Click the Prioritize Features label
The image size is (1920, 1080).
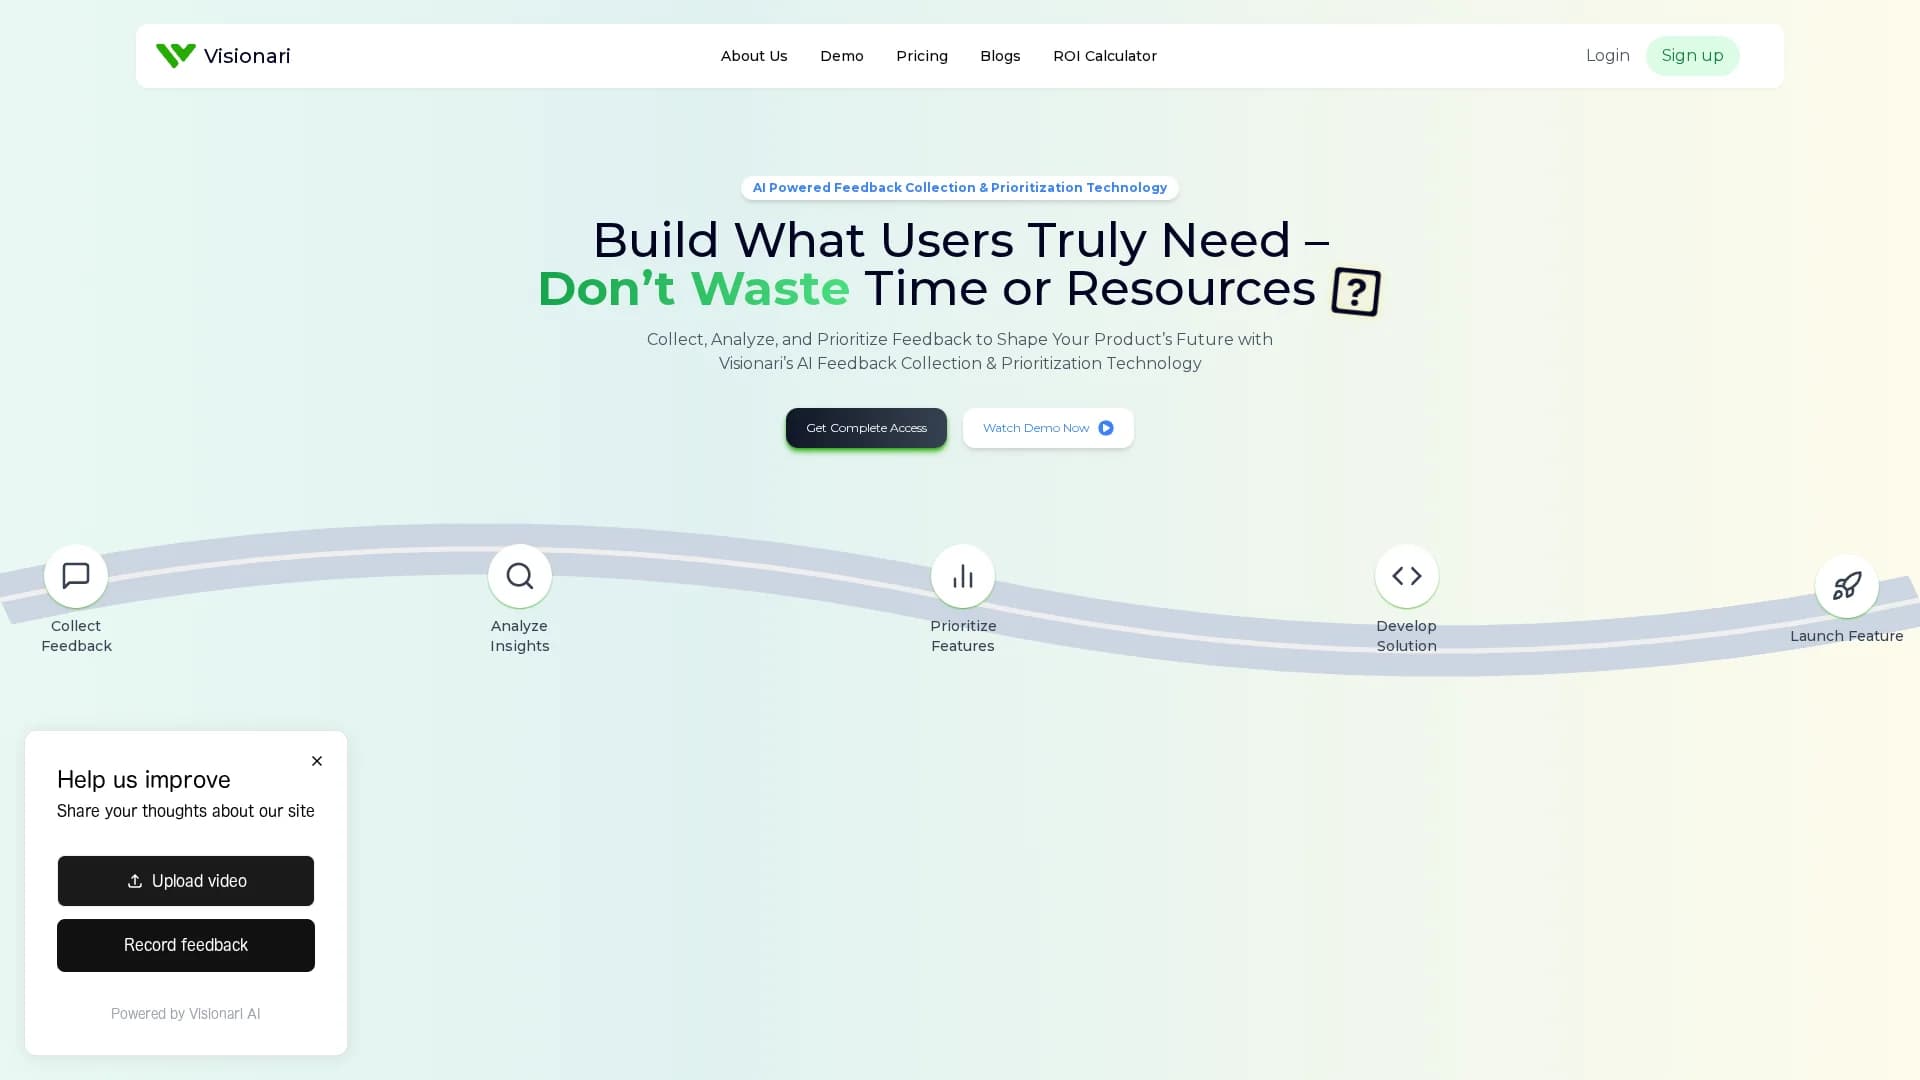[963, 636]
